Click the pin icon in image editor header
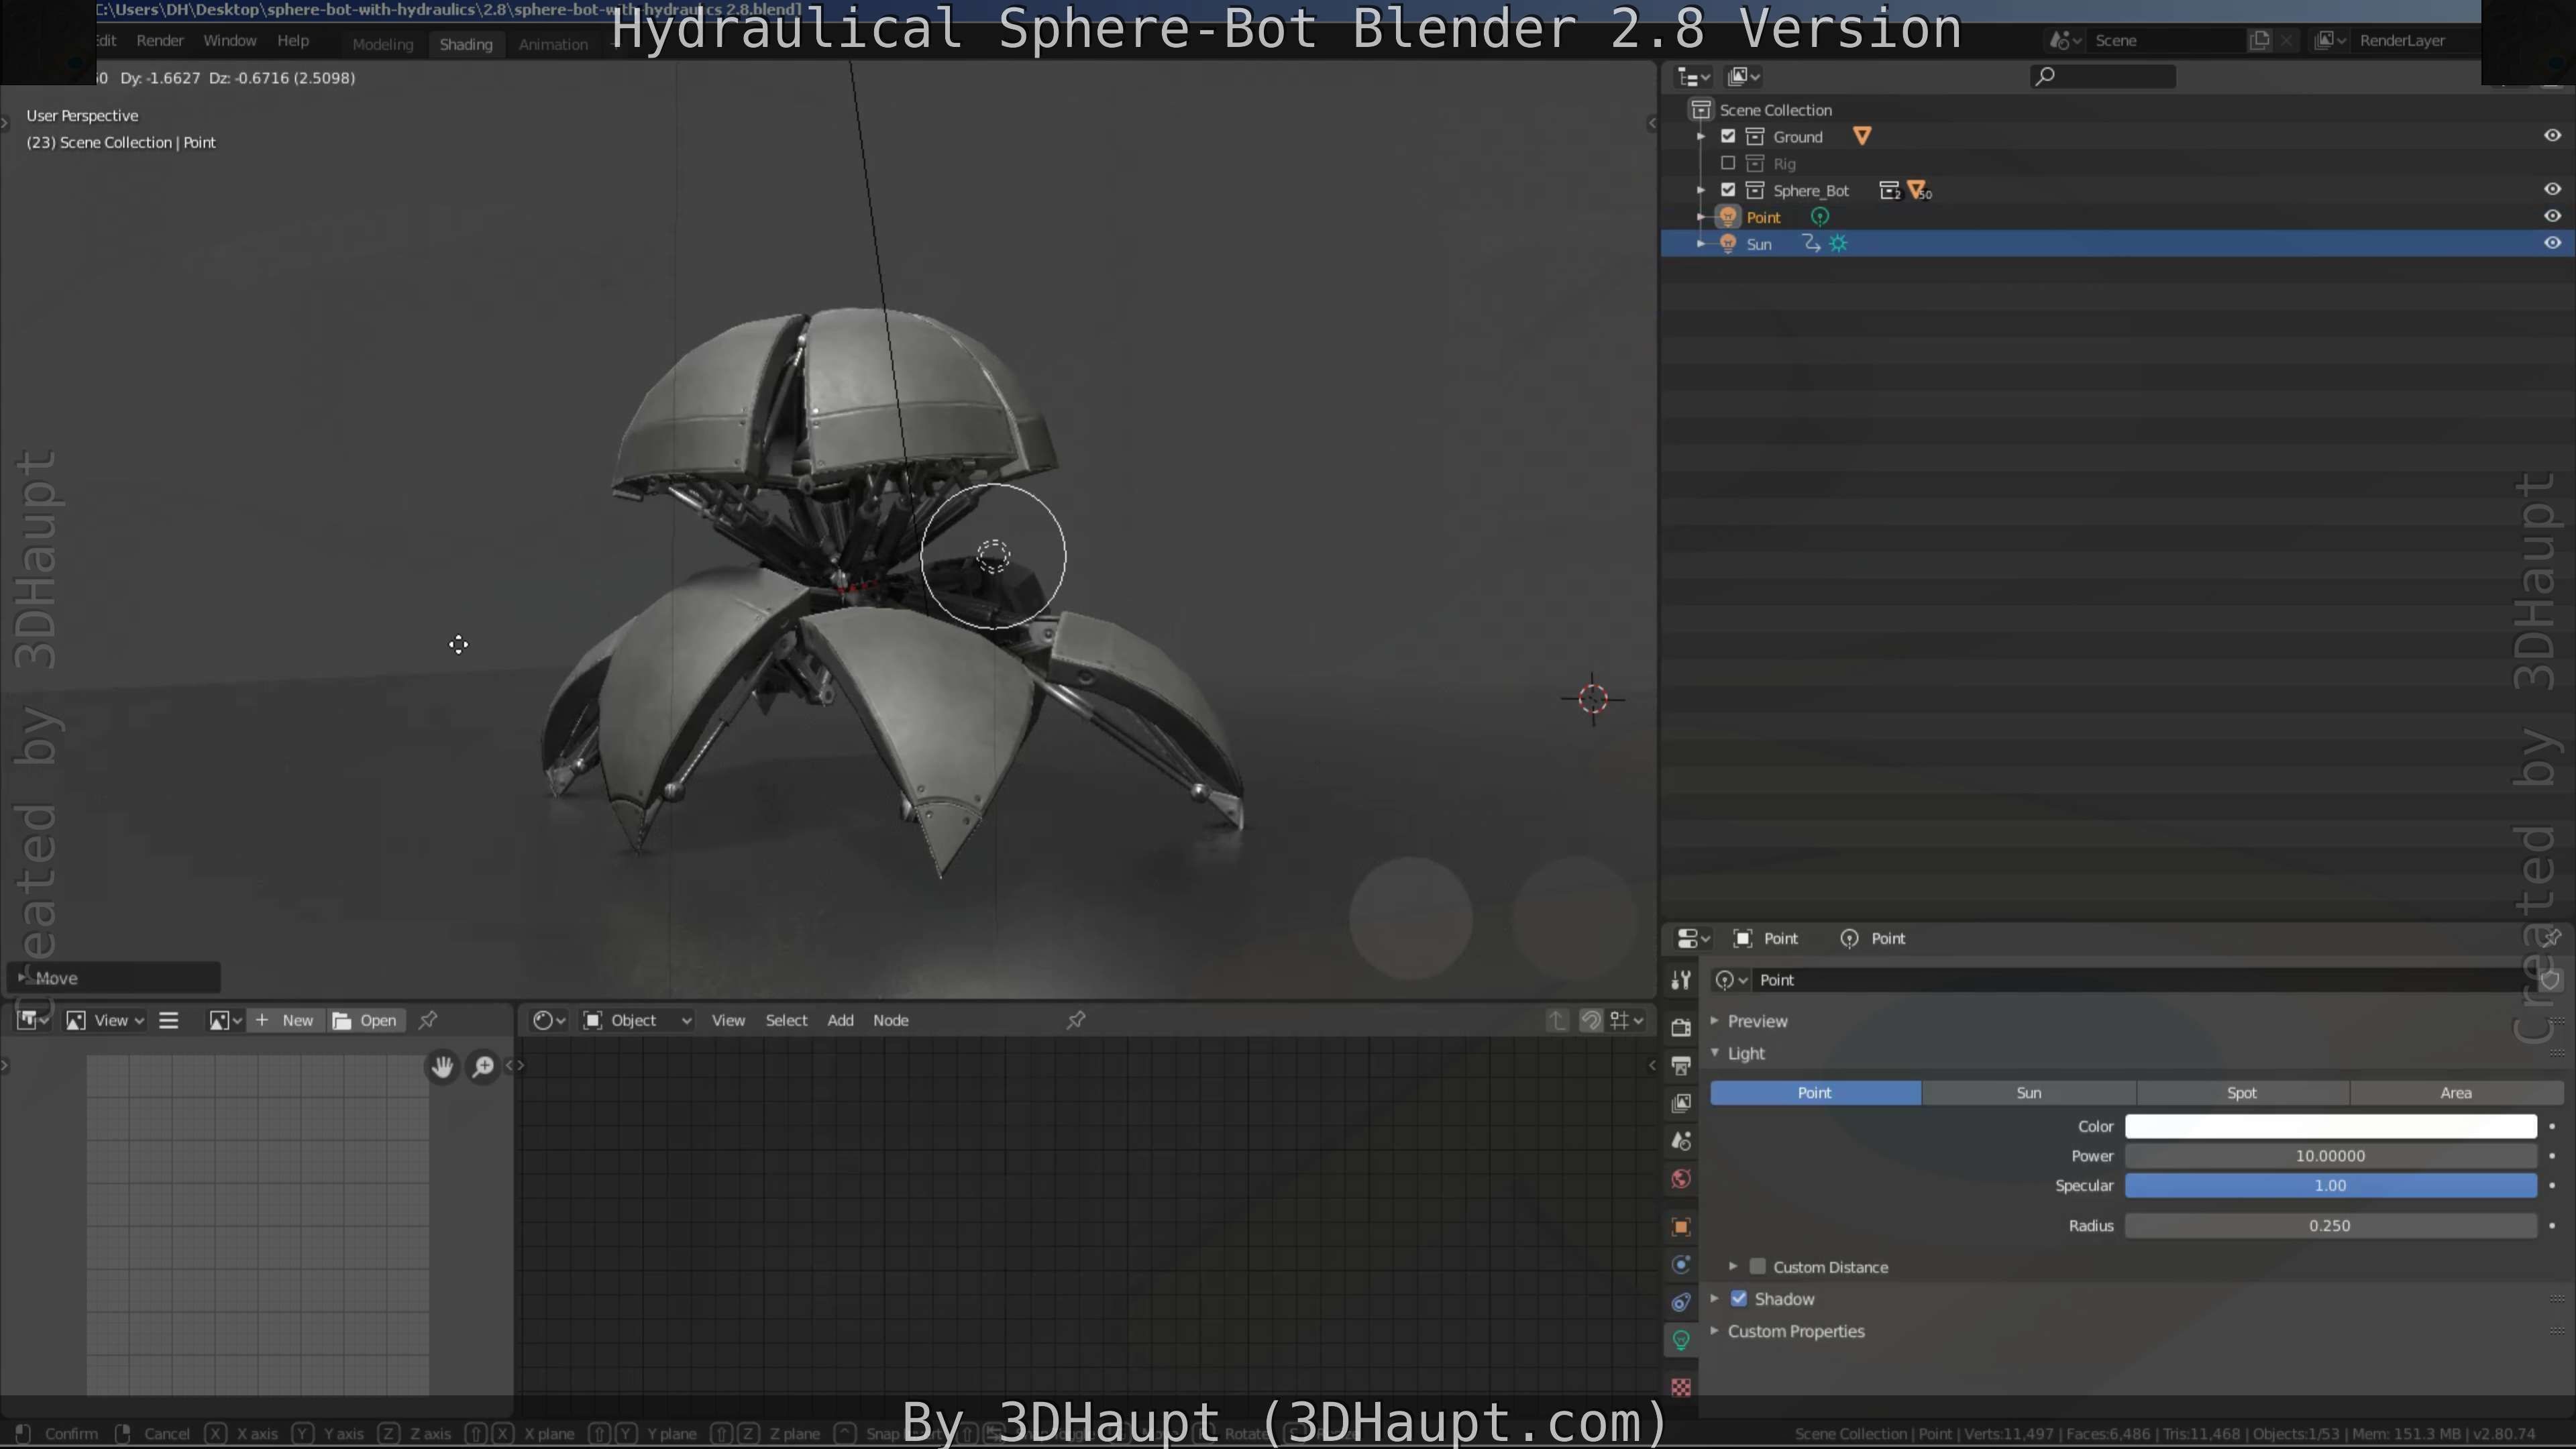 [428, 1020]
